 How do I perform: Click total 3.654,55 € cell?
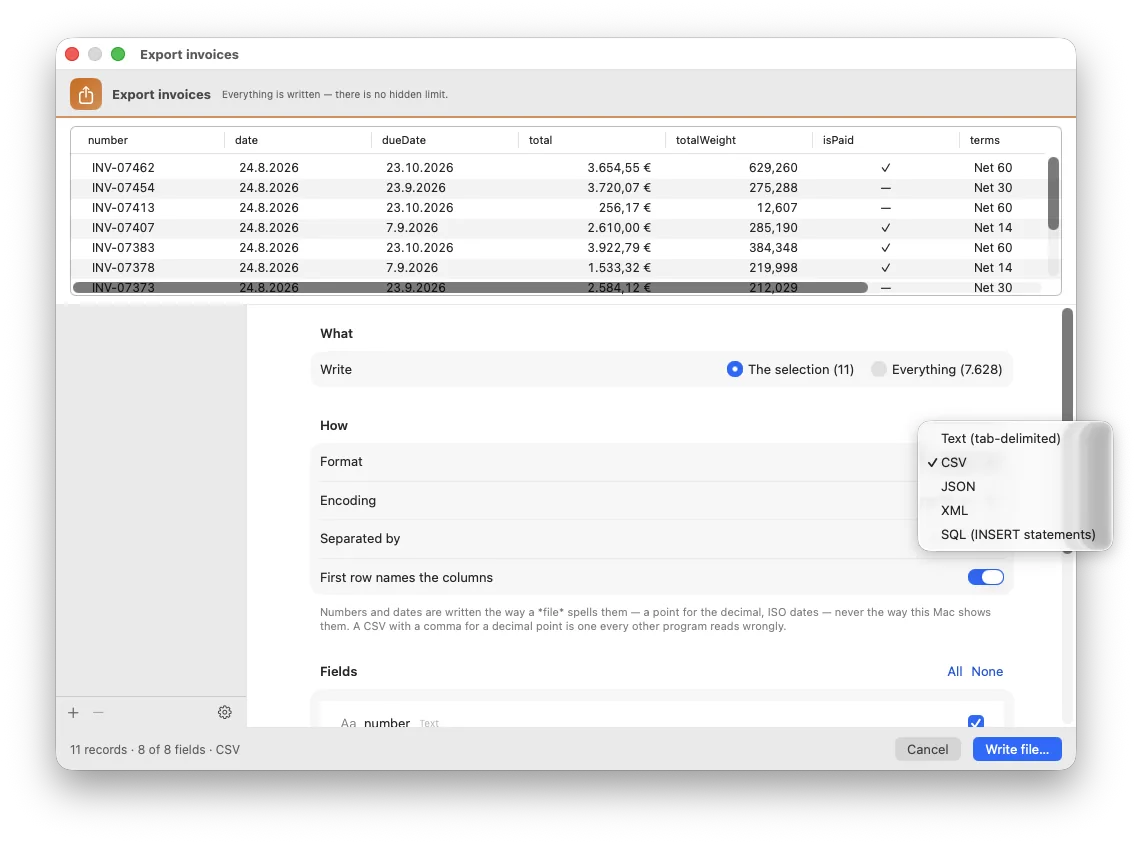pos(619,167)
